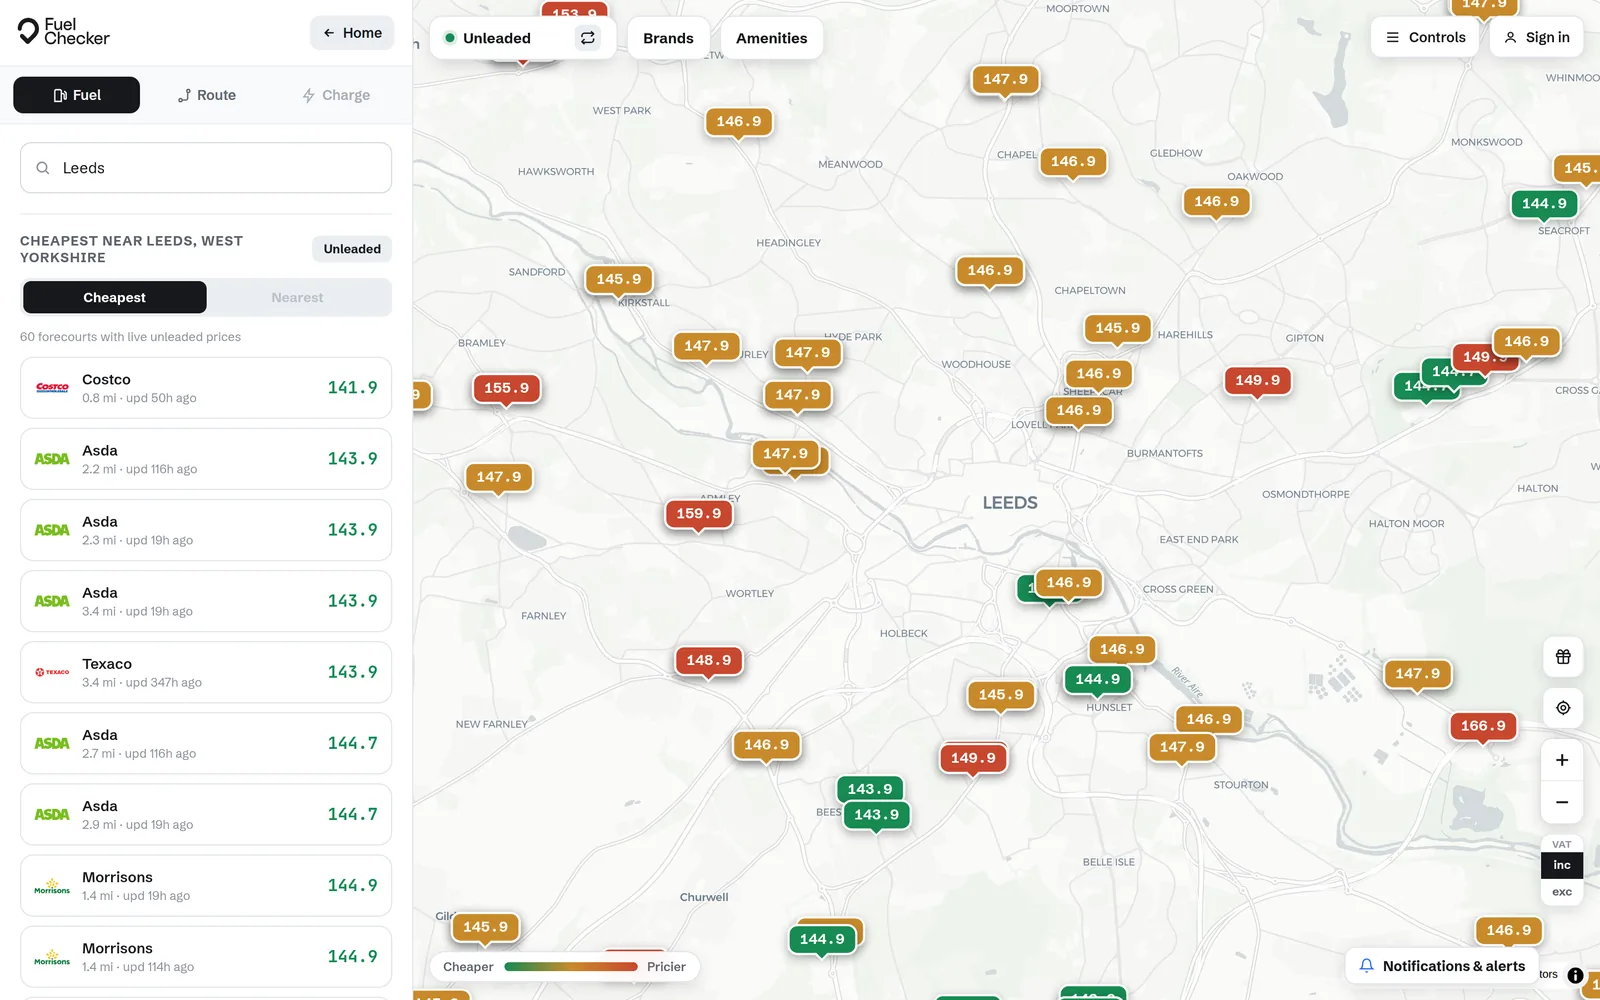Screen dimensions: 1600x1000
Task: Click the 145.9 marker near Churwell
Action: coord(486,927)
